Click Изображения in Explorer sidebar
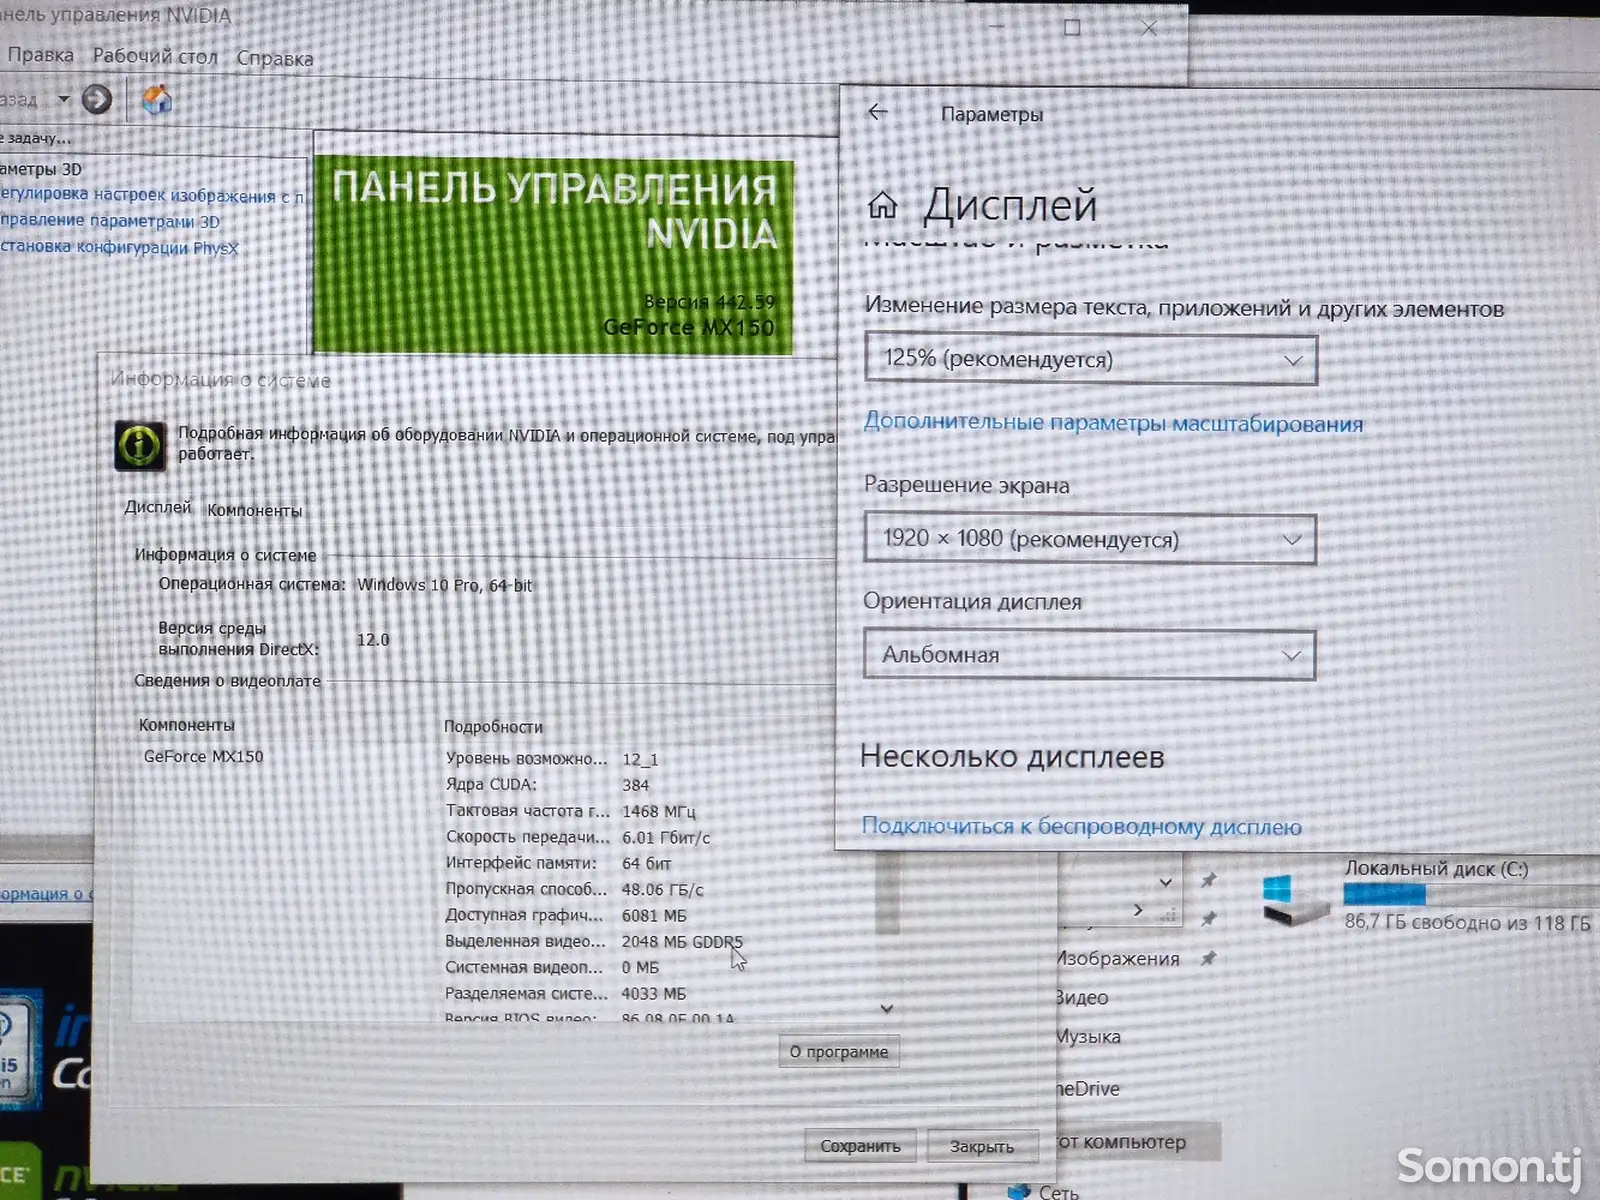 1118,958
